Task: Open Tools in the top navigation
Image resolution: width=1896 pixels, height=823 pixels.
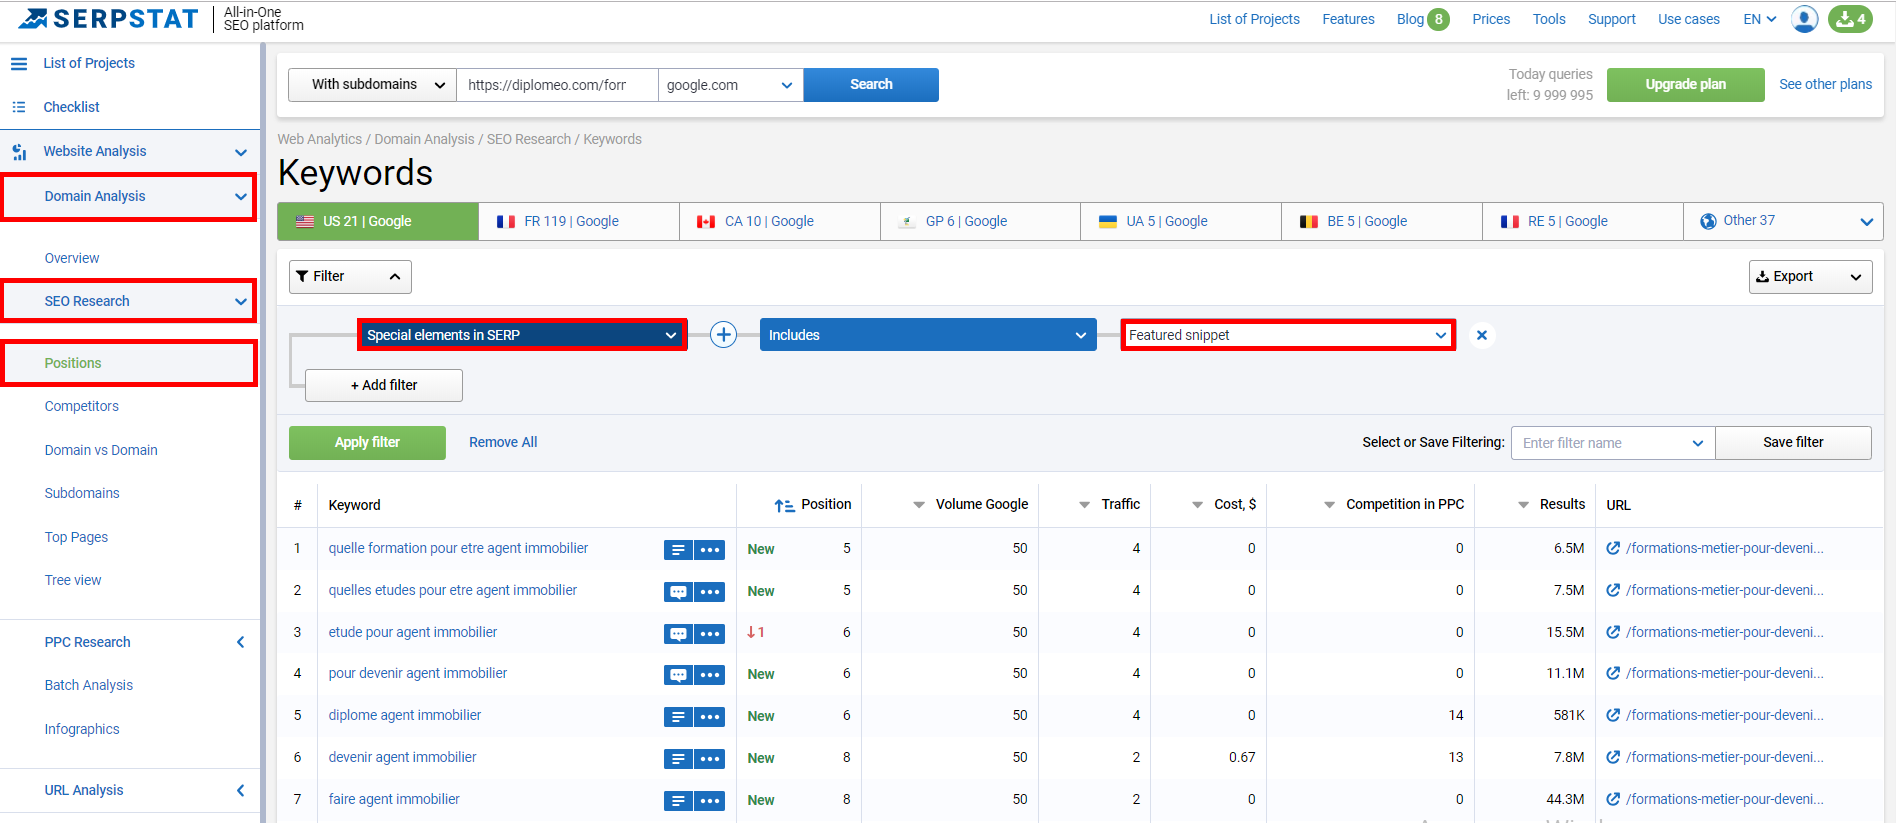Action: [1549, 19]
